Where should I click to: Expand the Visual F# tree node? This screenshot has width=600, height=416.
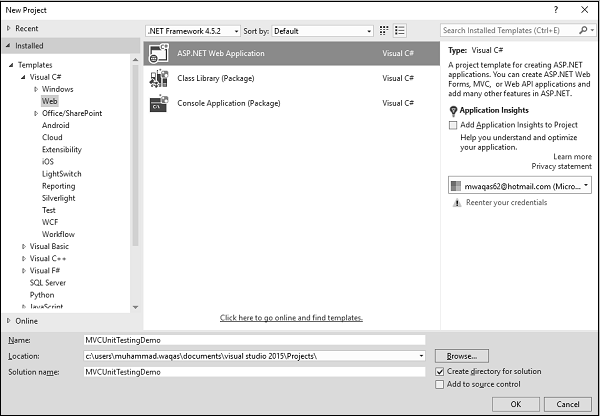[x=24, y=271]
